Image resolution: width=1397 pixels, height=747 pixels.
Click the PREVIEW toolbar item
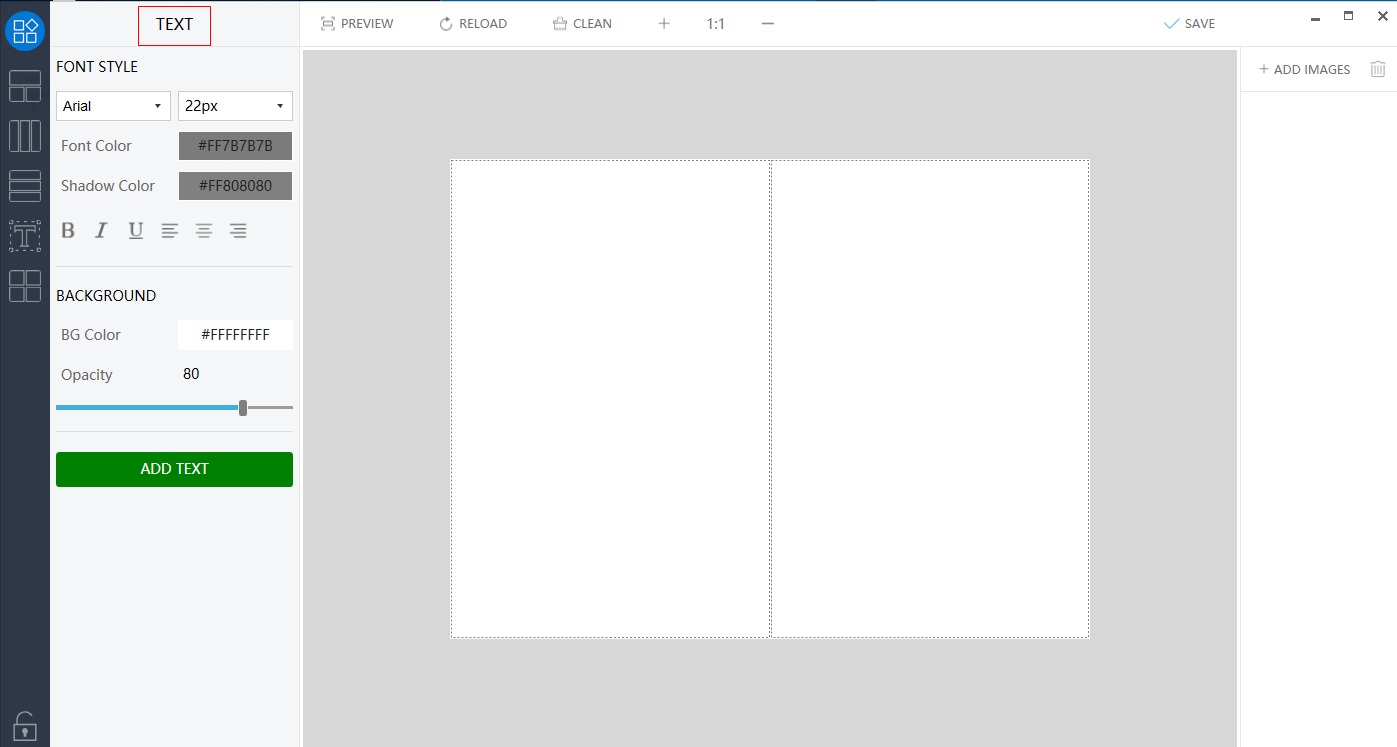(357, 23)
